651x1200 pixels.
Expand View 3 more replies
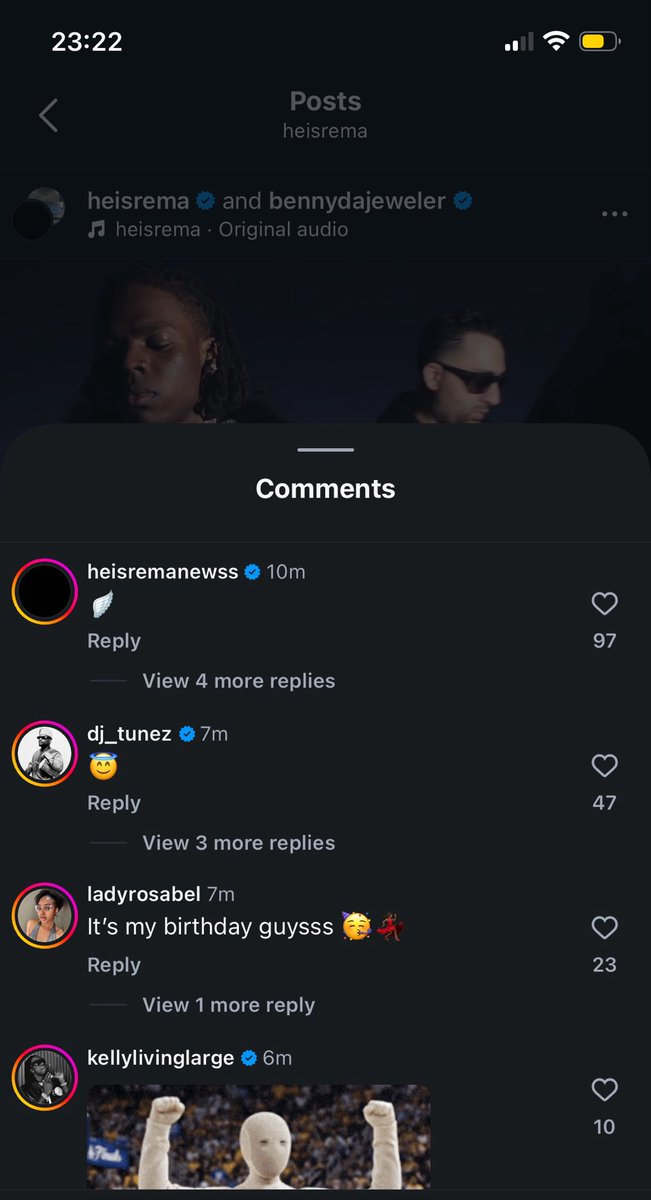tap(239, 843)
